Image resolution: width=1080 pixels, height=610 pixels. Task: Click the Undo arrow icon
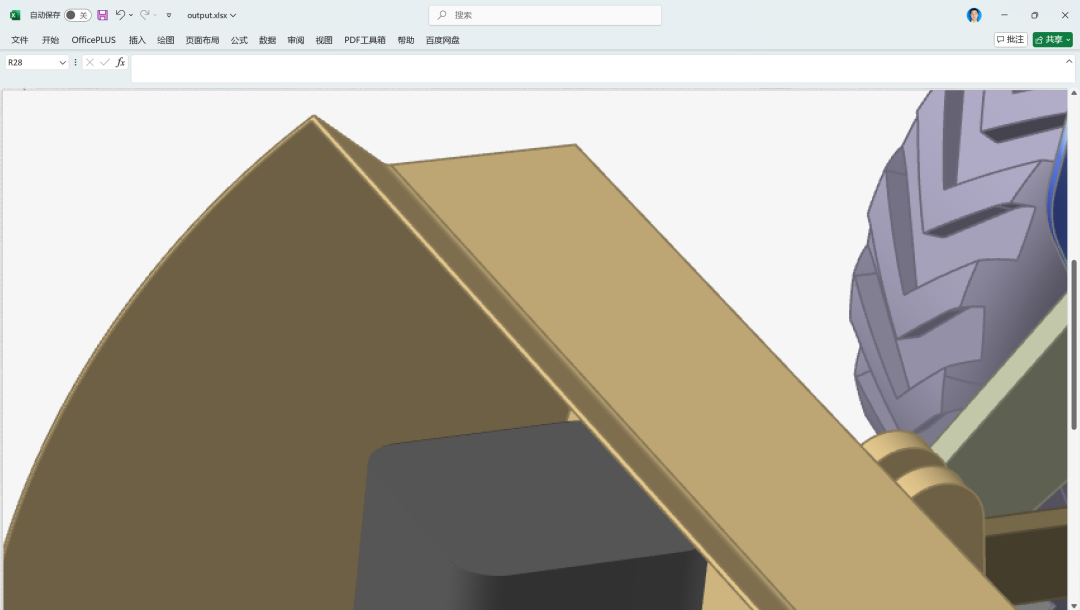point(120,14)
